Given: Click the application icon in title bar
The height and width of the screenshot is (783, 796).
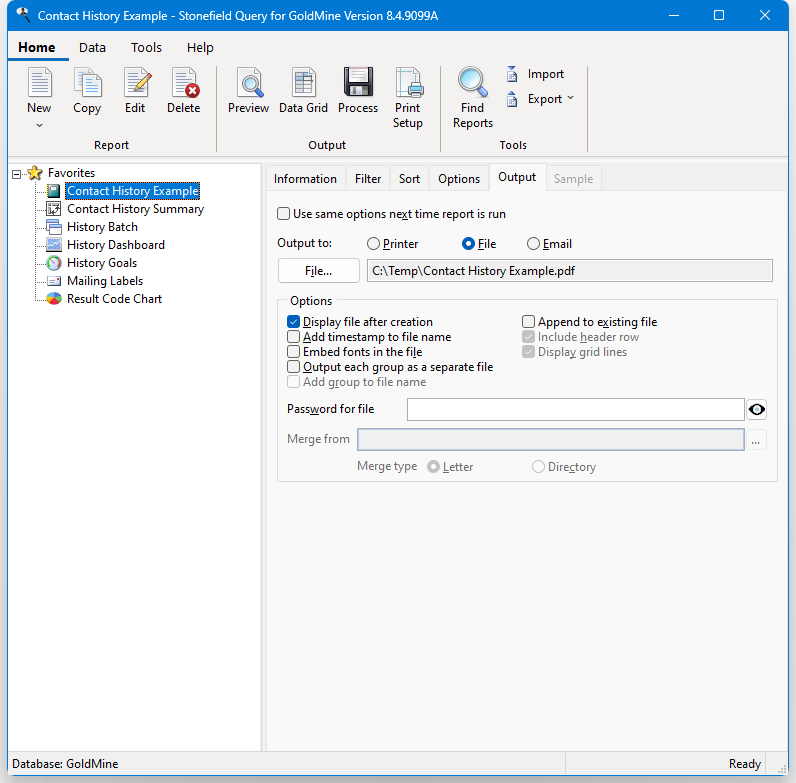Looking at the screenshot, I should coord(23,15).
